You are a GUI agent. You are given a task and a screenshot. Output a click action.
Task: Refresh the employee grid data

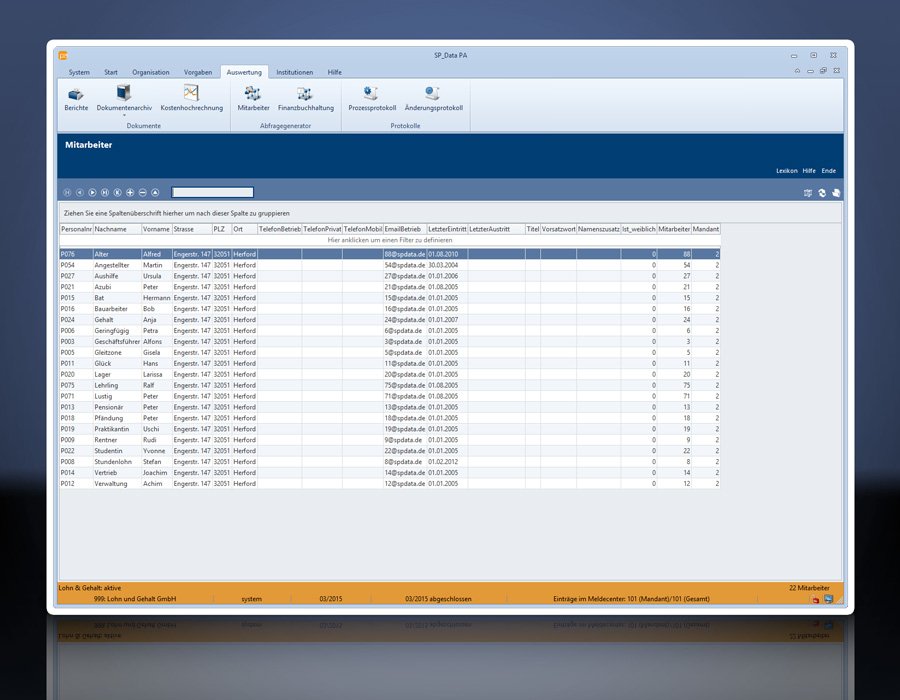click(822, 193)
